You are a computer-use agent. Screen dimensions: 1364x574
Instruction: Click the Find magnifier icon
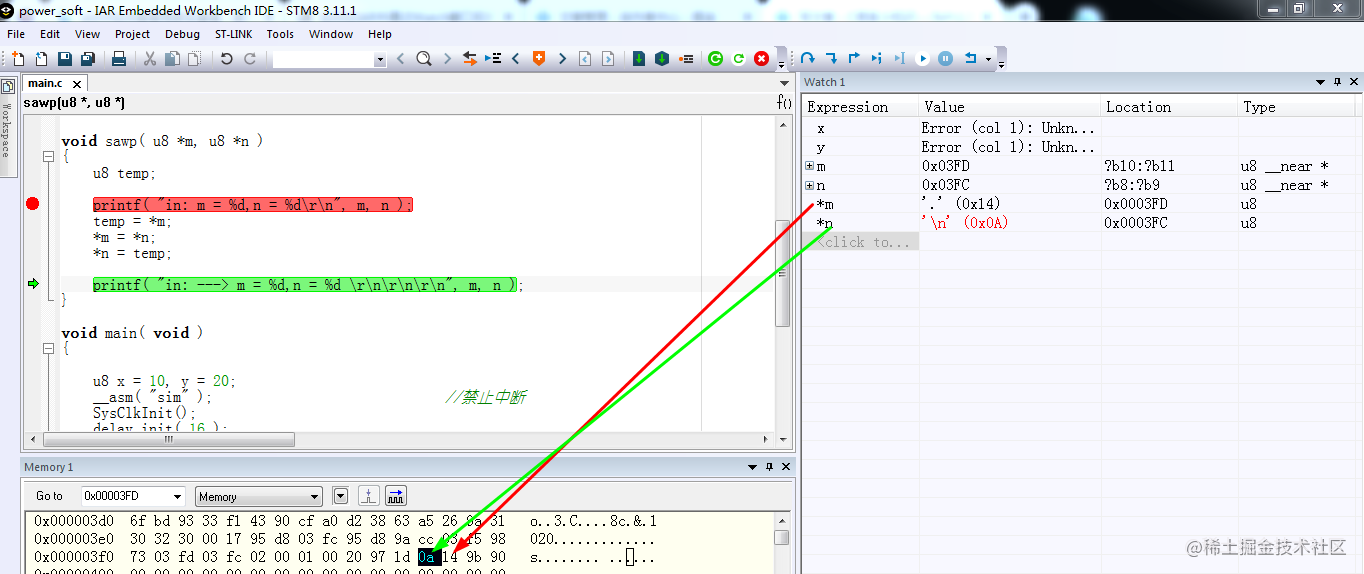[x=424, y=59]
